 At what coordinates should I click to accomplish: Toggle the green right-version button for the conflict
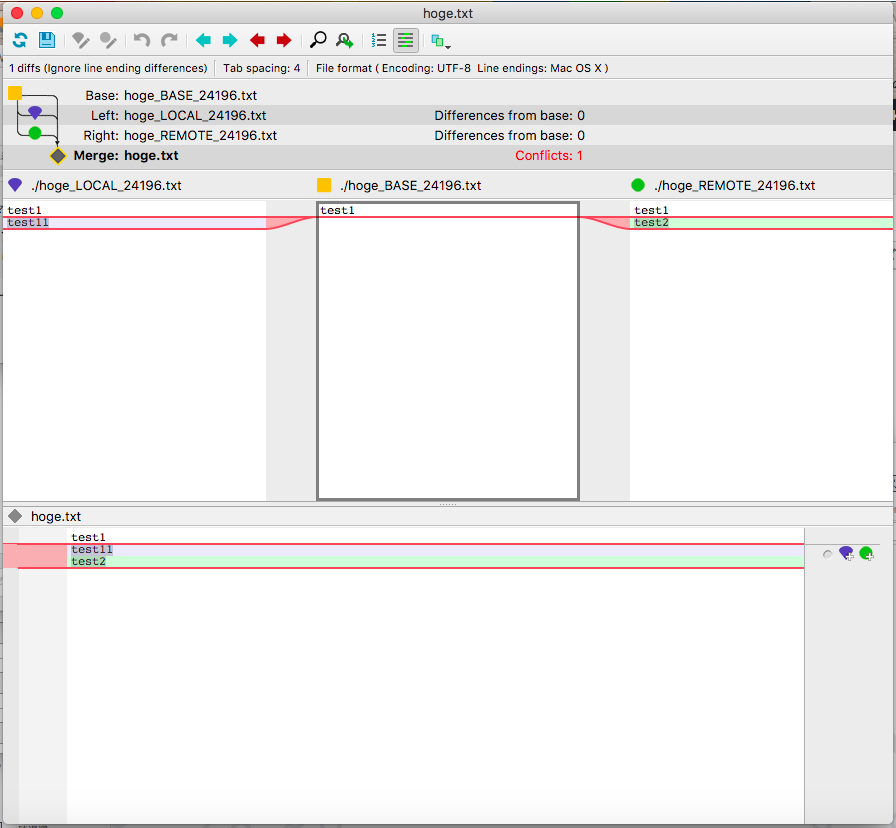click(x=866, y=553)
